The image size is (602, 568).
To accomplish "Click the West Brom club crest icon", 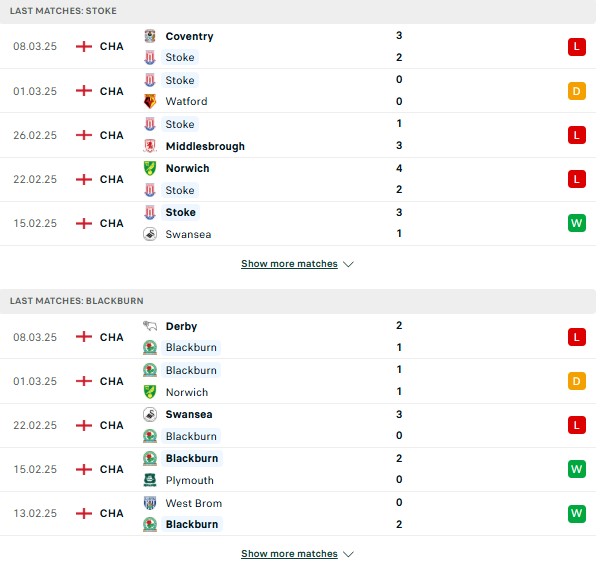I will pos(150,503).
